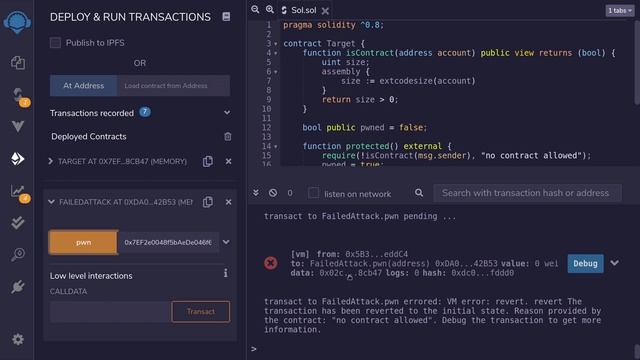The width and height of the screenshot is (640, 360).
Task: Click the CALLDATA input field
Action: [x=110, y=312]
